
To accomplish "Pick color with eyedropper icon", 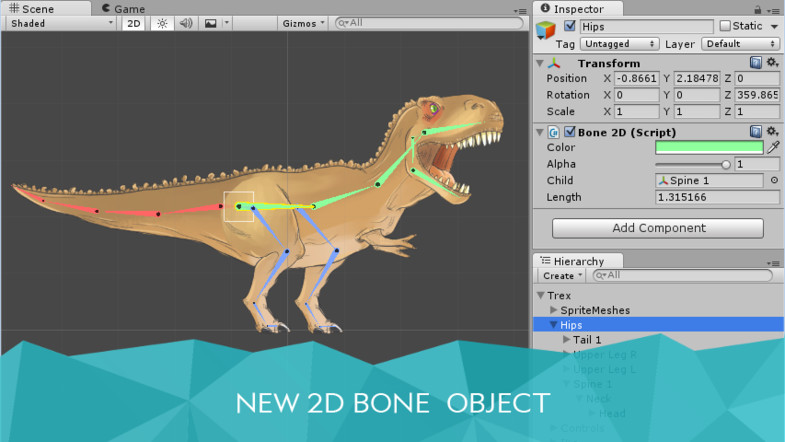I will (x=773, y=147).
